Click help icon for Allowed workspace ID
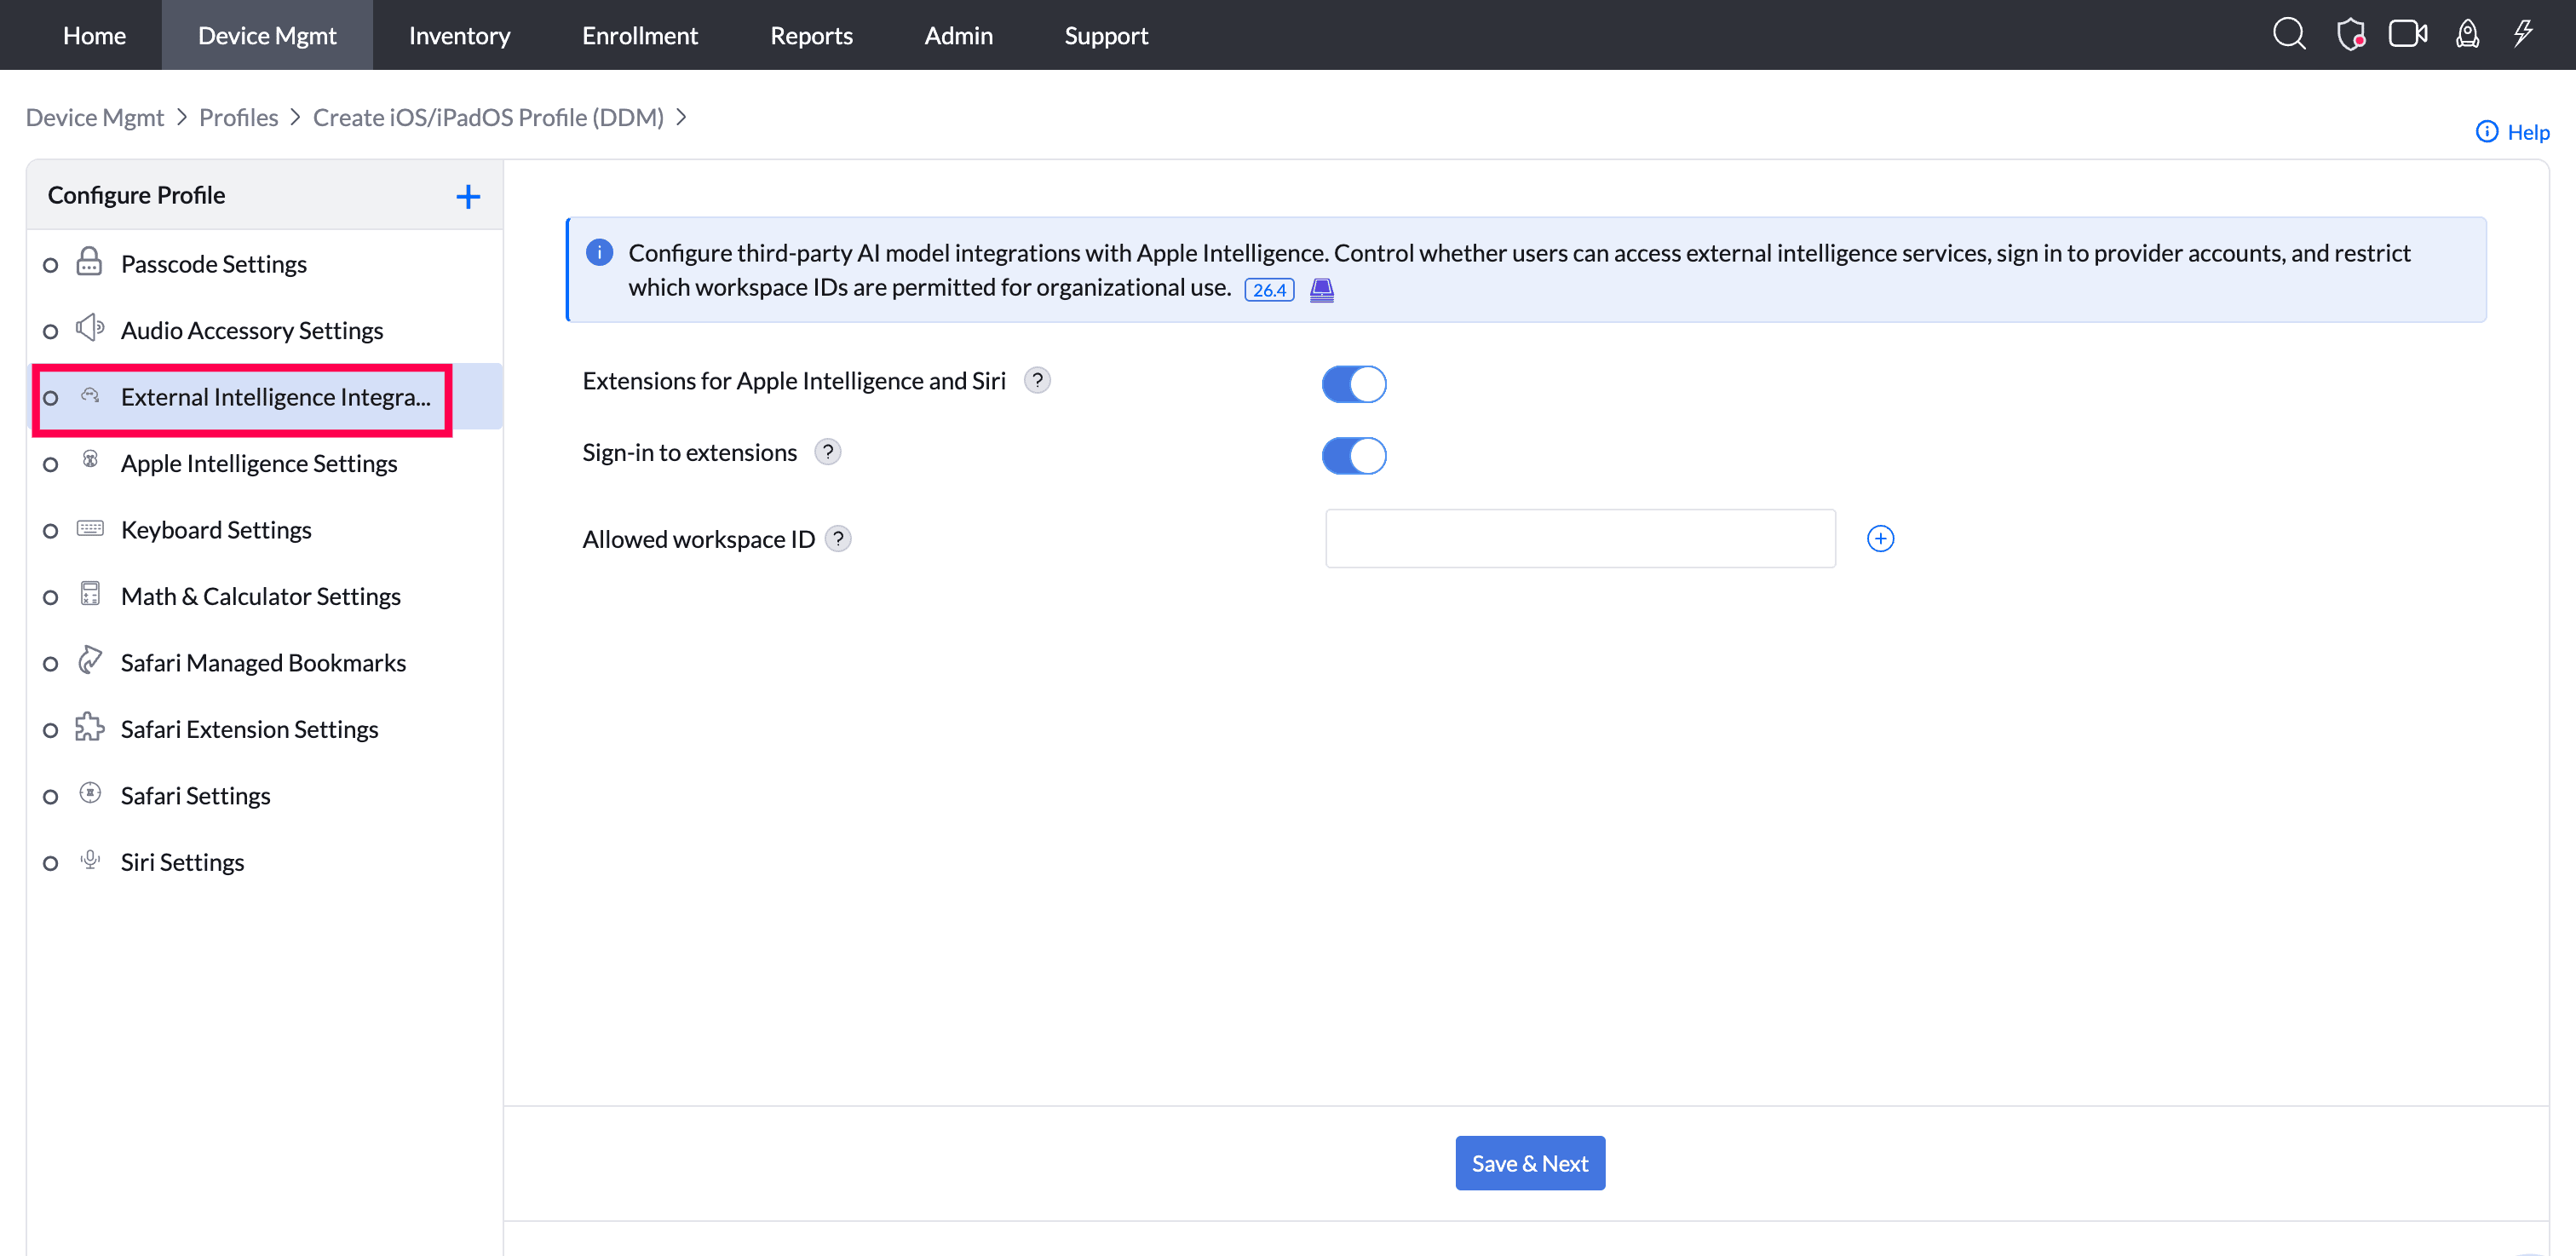This screenshot has height=1256, width=2576. tap(838, 539)
